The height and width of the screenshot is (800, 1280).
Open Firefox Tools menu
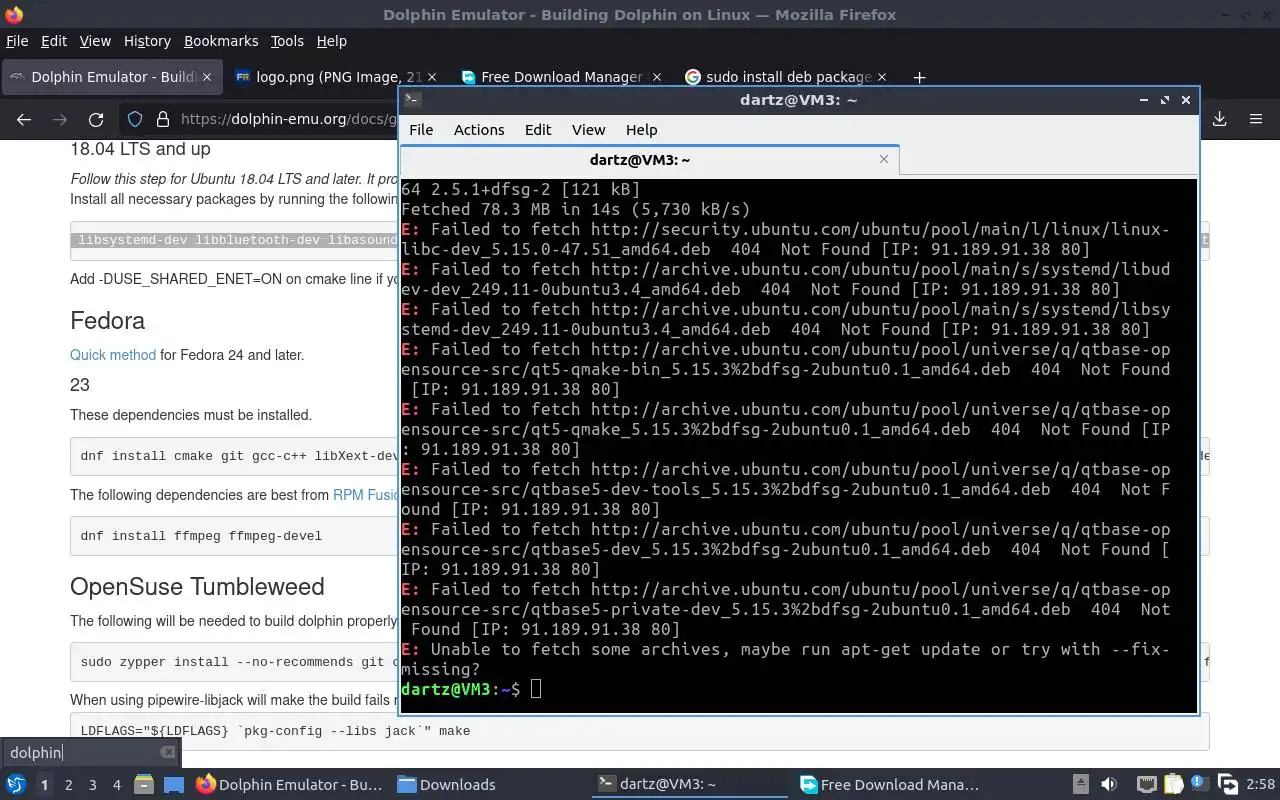(287, 41)
